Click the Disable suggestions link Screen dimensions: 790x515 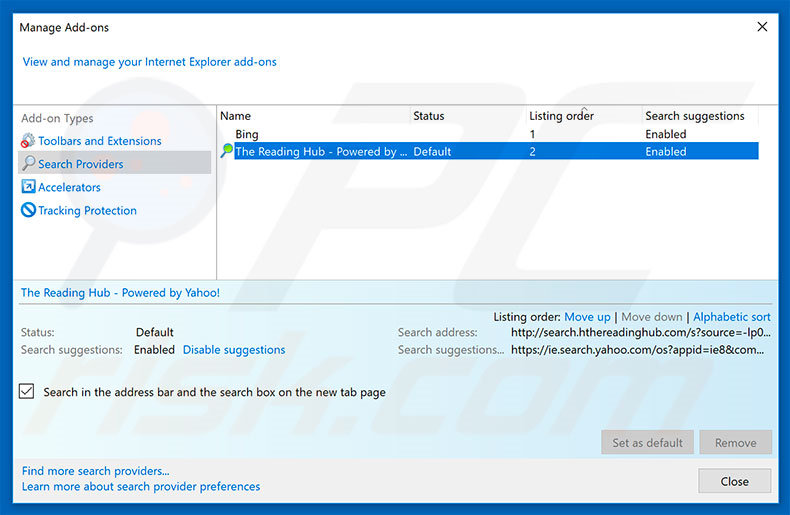pos(234,350)
